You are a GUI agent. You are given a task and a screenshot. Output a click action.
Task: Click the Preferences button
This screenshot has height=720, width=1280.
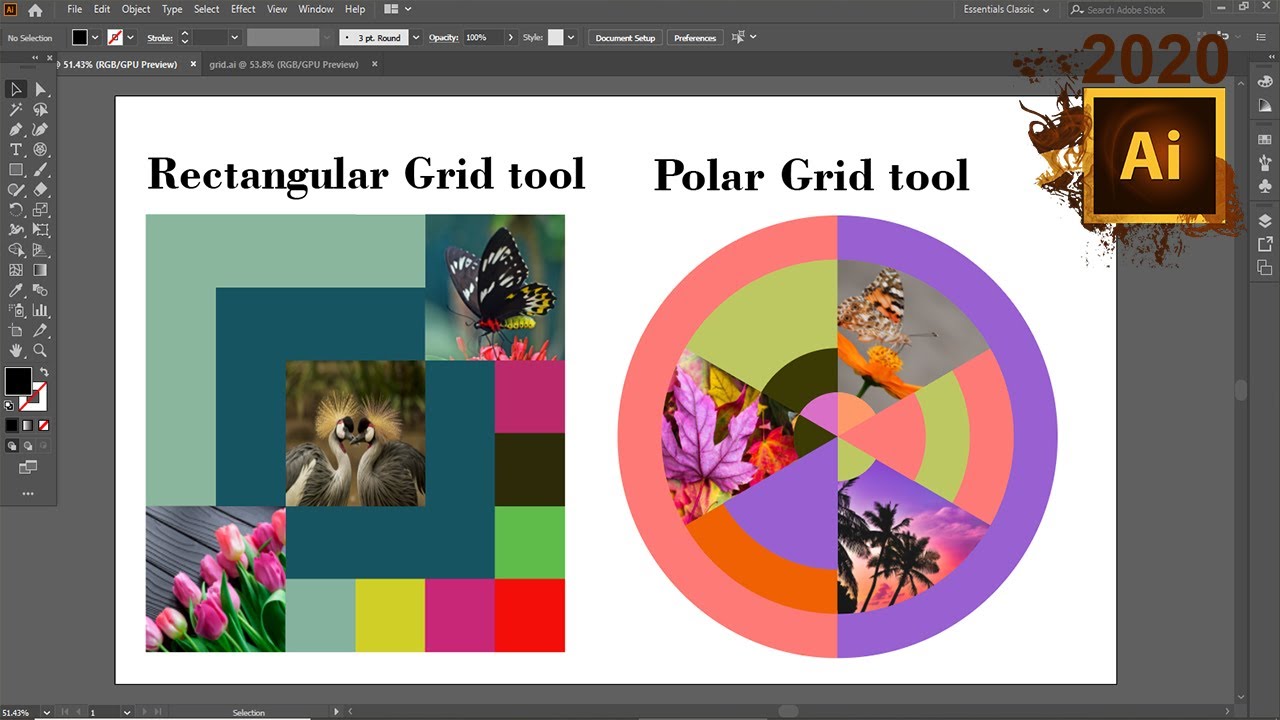coord(695,38)
